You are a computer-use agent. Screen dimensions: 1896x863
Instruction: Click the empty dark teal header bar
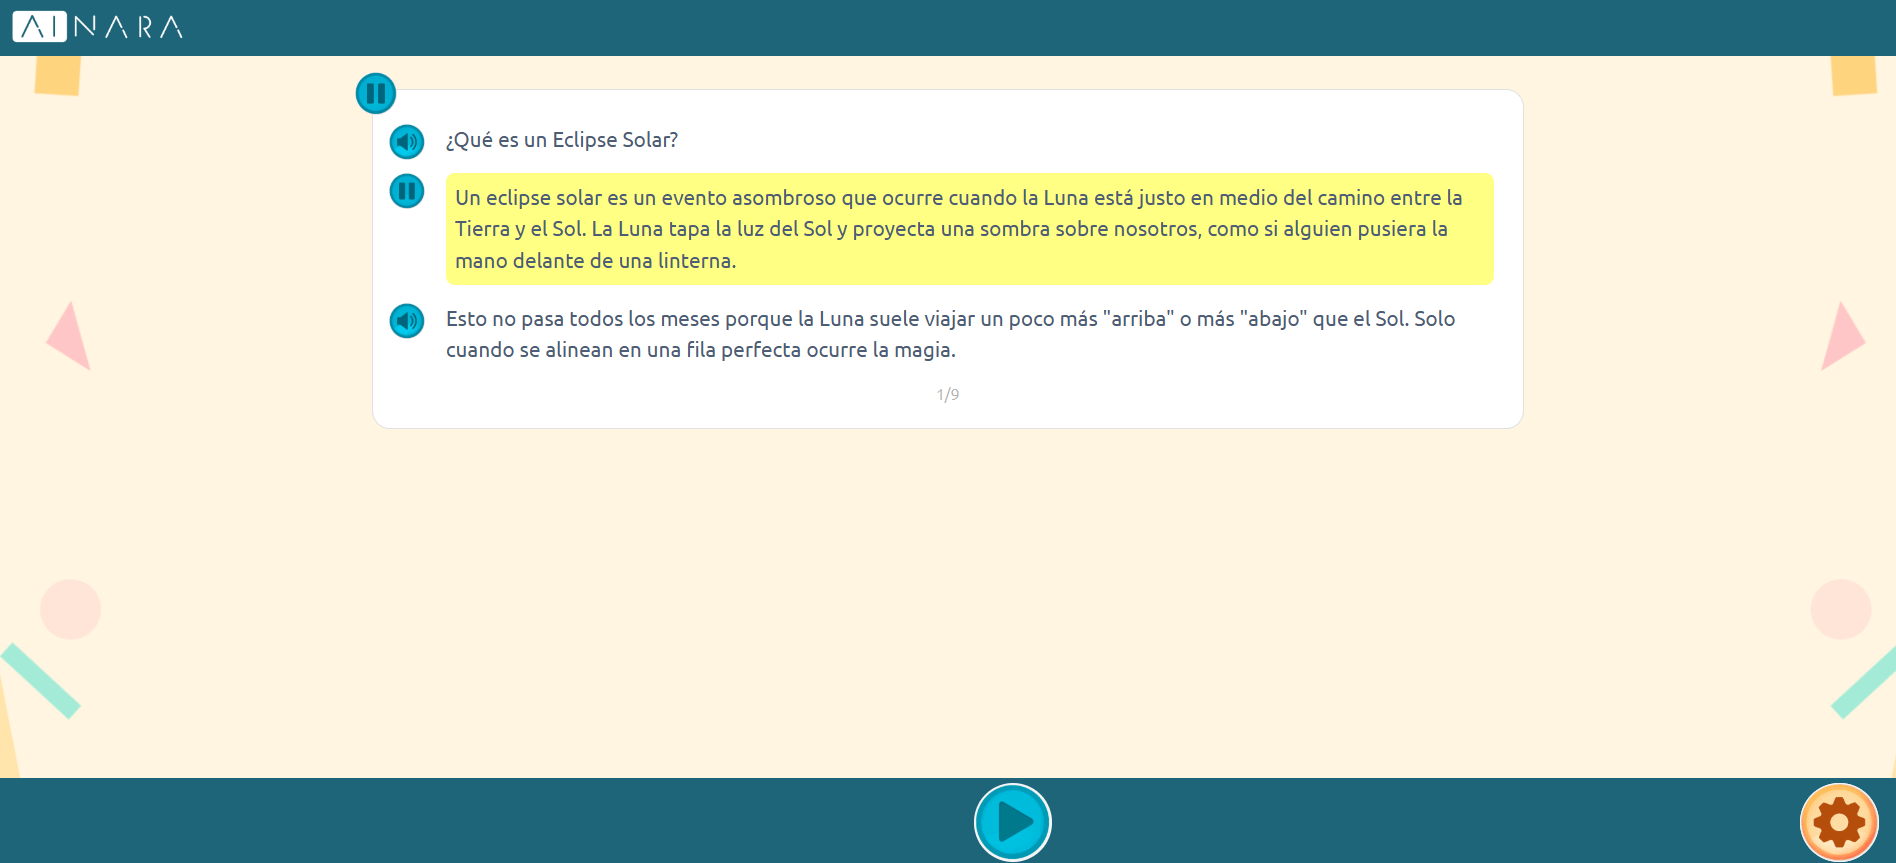coord(1000,27)
